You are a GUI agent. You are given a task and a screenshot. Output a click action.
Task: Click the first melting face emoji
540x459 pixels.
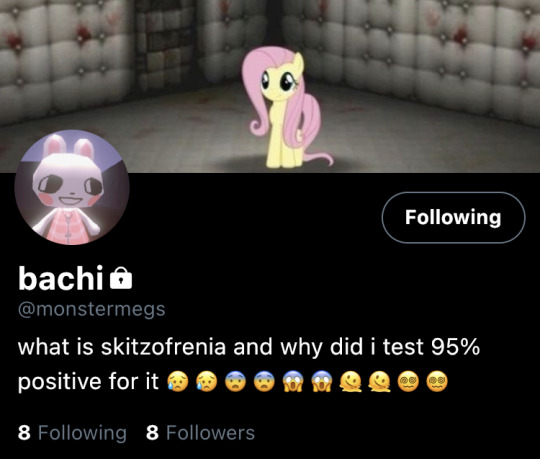[351, 382]
